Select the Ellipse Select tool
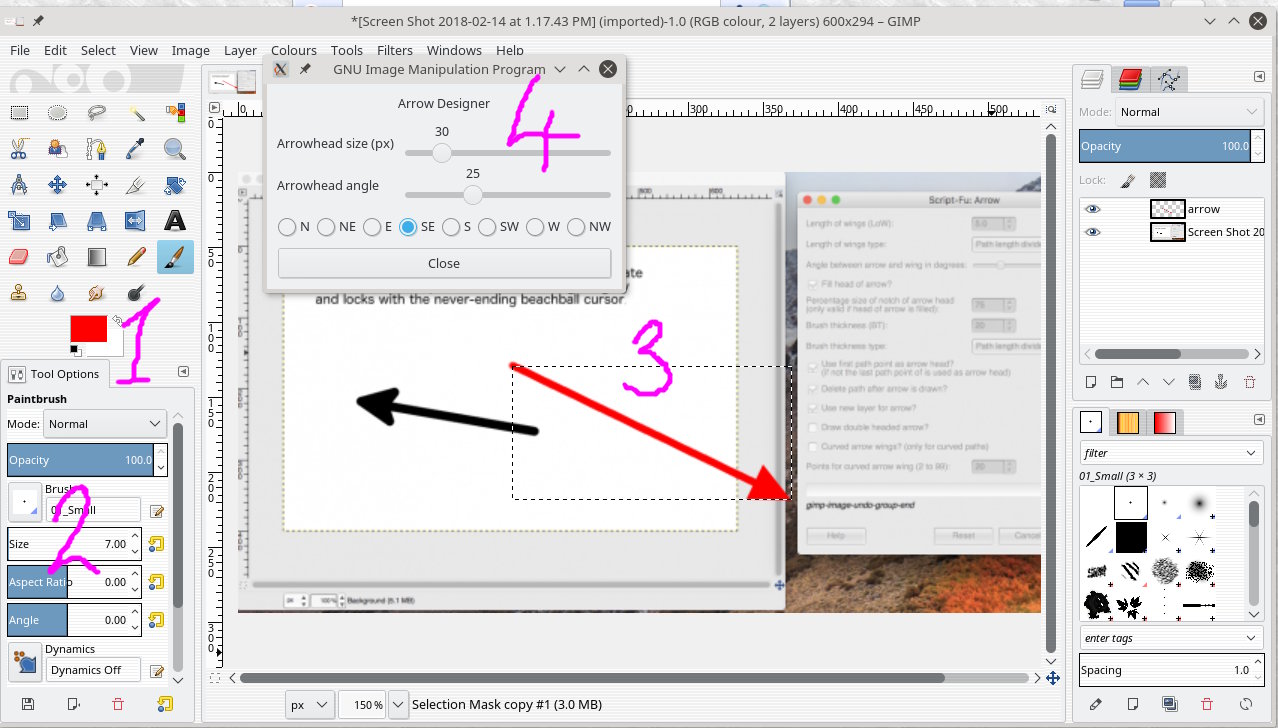The image size is (1278, 728). [58, 112]
